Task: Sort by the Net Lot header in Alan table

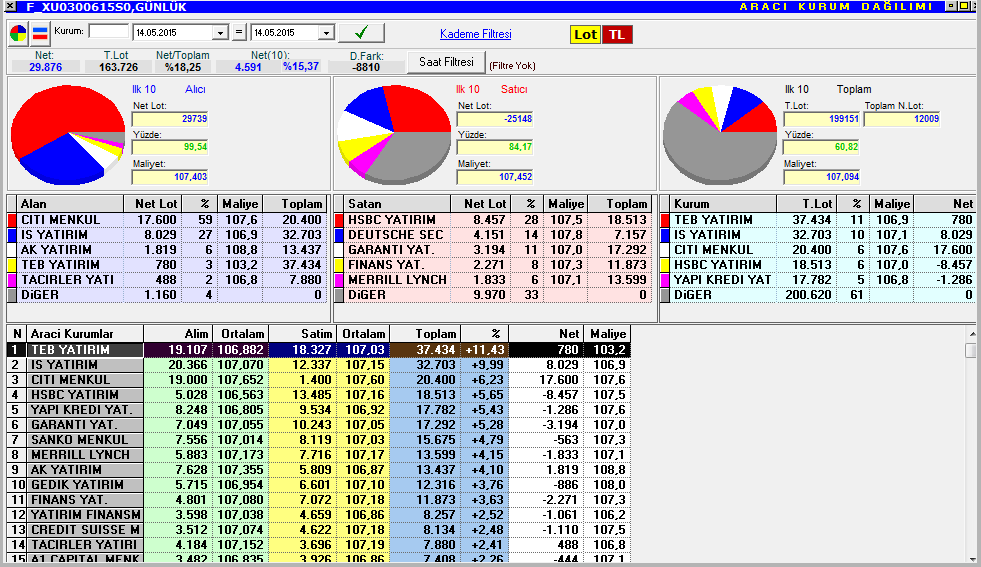Action: 153,203
